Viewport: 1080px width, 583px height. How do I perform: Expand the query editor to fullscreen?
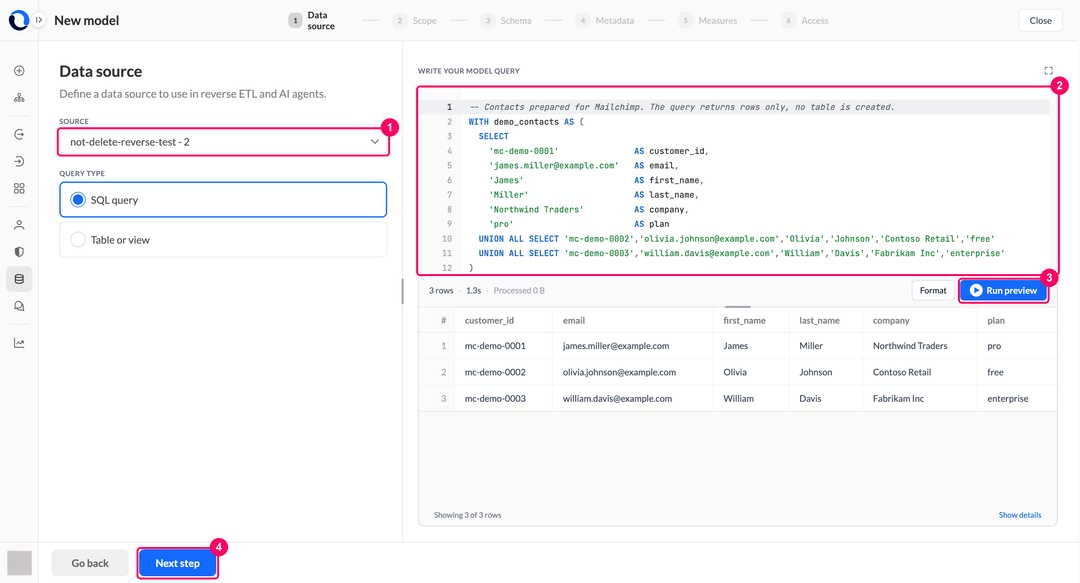(x=1048, y=71)
